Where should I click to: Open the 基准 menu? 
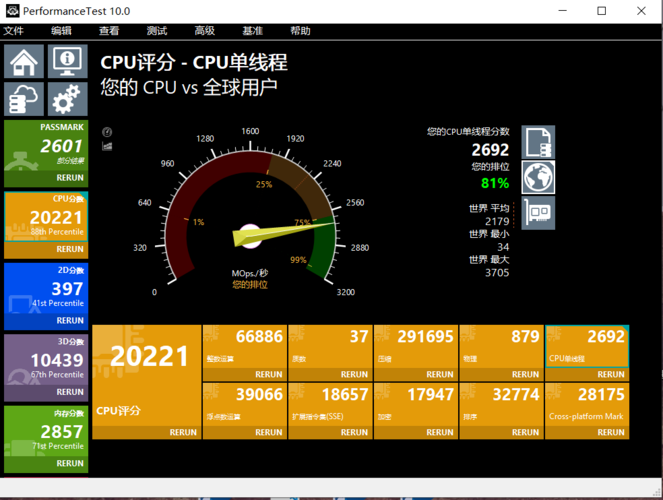[x=253, y=31]
